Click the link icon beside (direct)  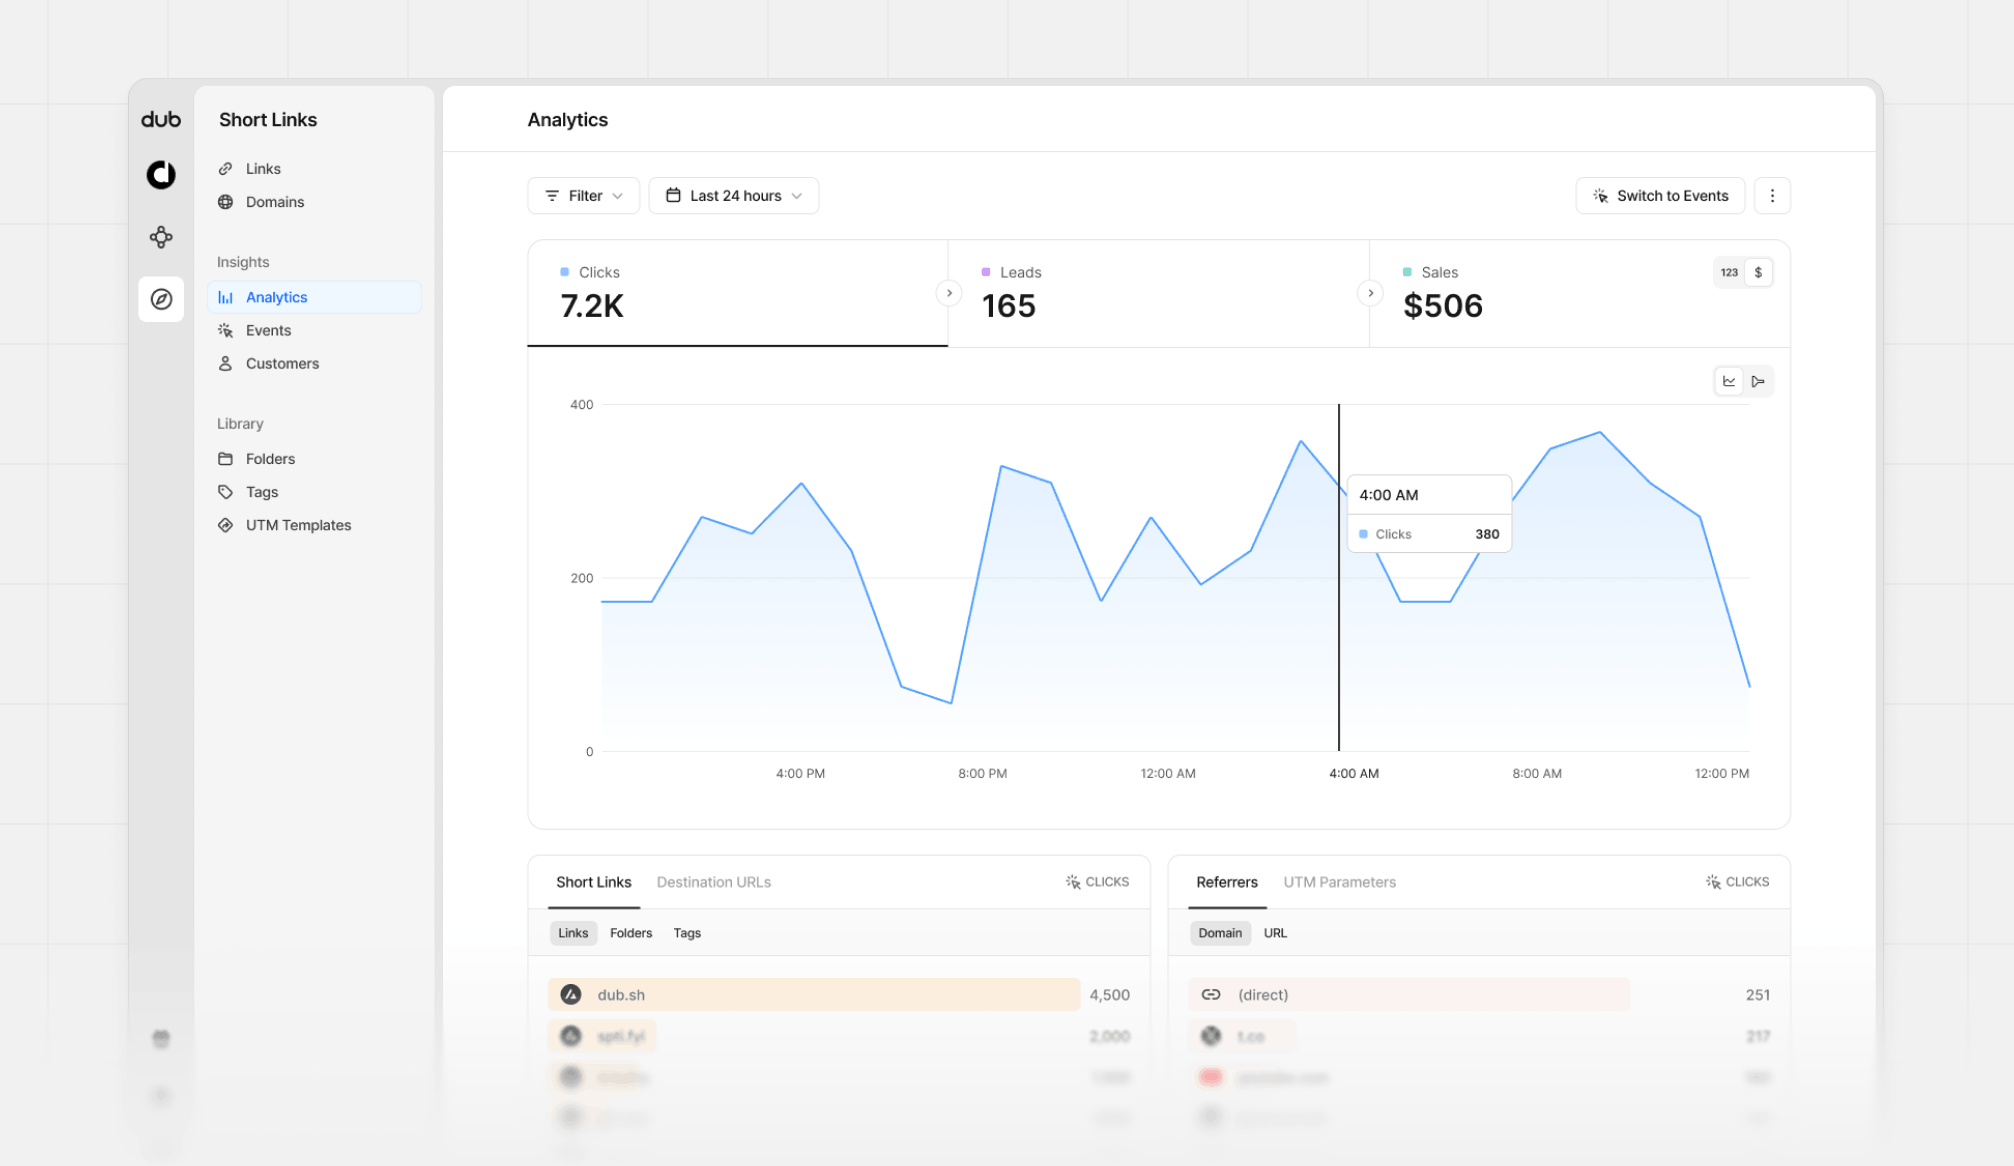(1211, 995)
